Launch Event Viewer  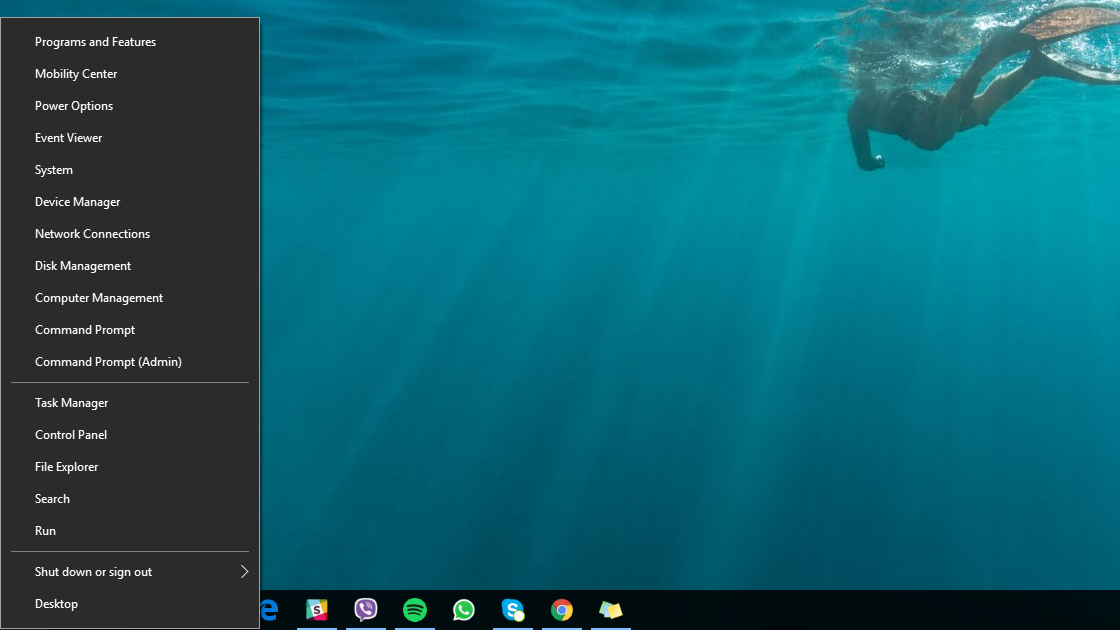click(69, 138)
